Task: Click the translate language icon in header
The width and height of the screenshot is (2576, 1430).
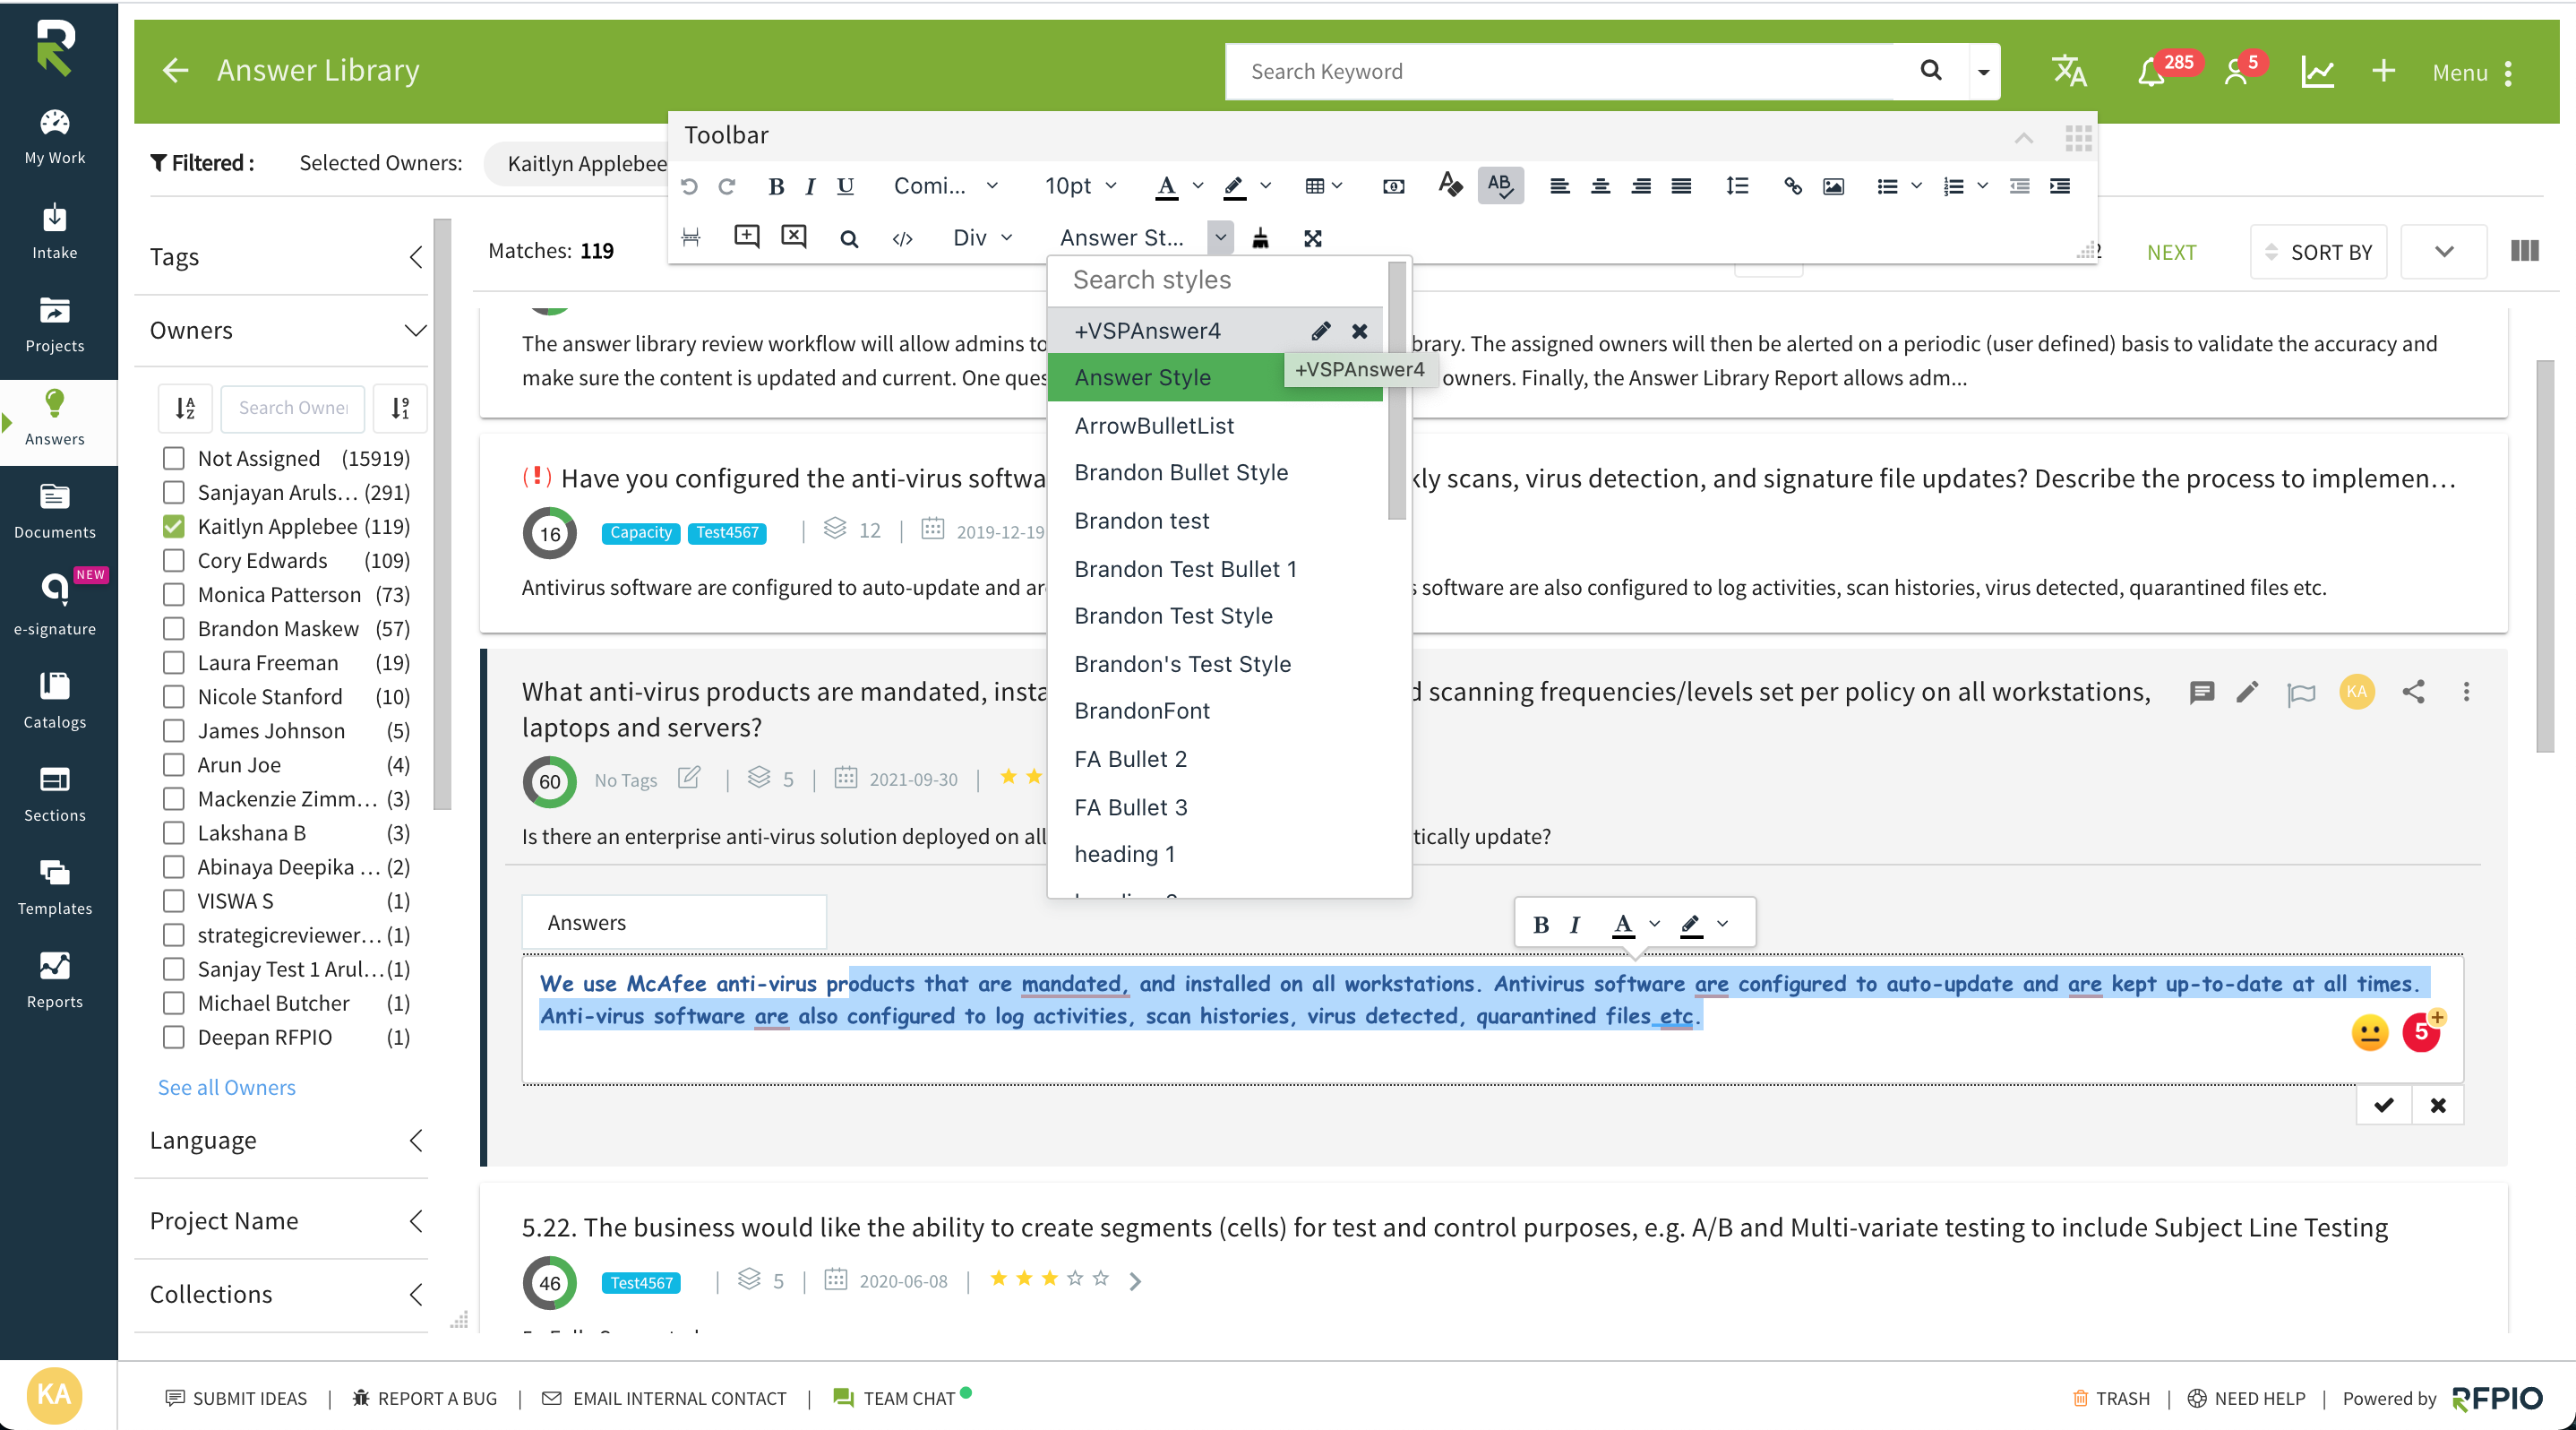Action: (2068, 71)
